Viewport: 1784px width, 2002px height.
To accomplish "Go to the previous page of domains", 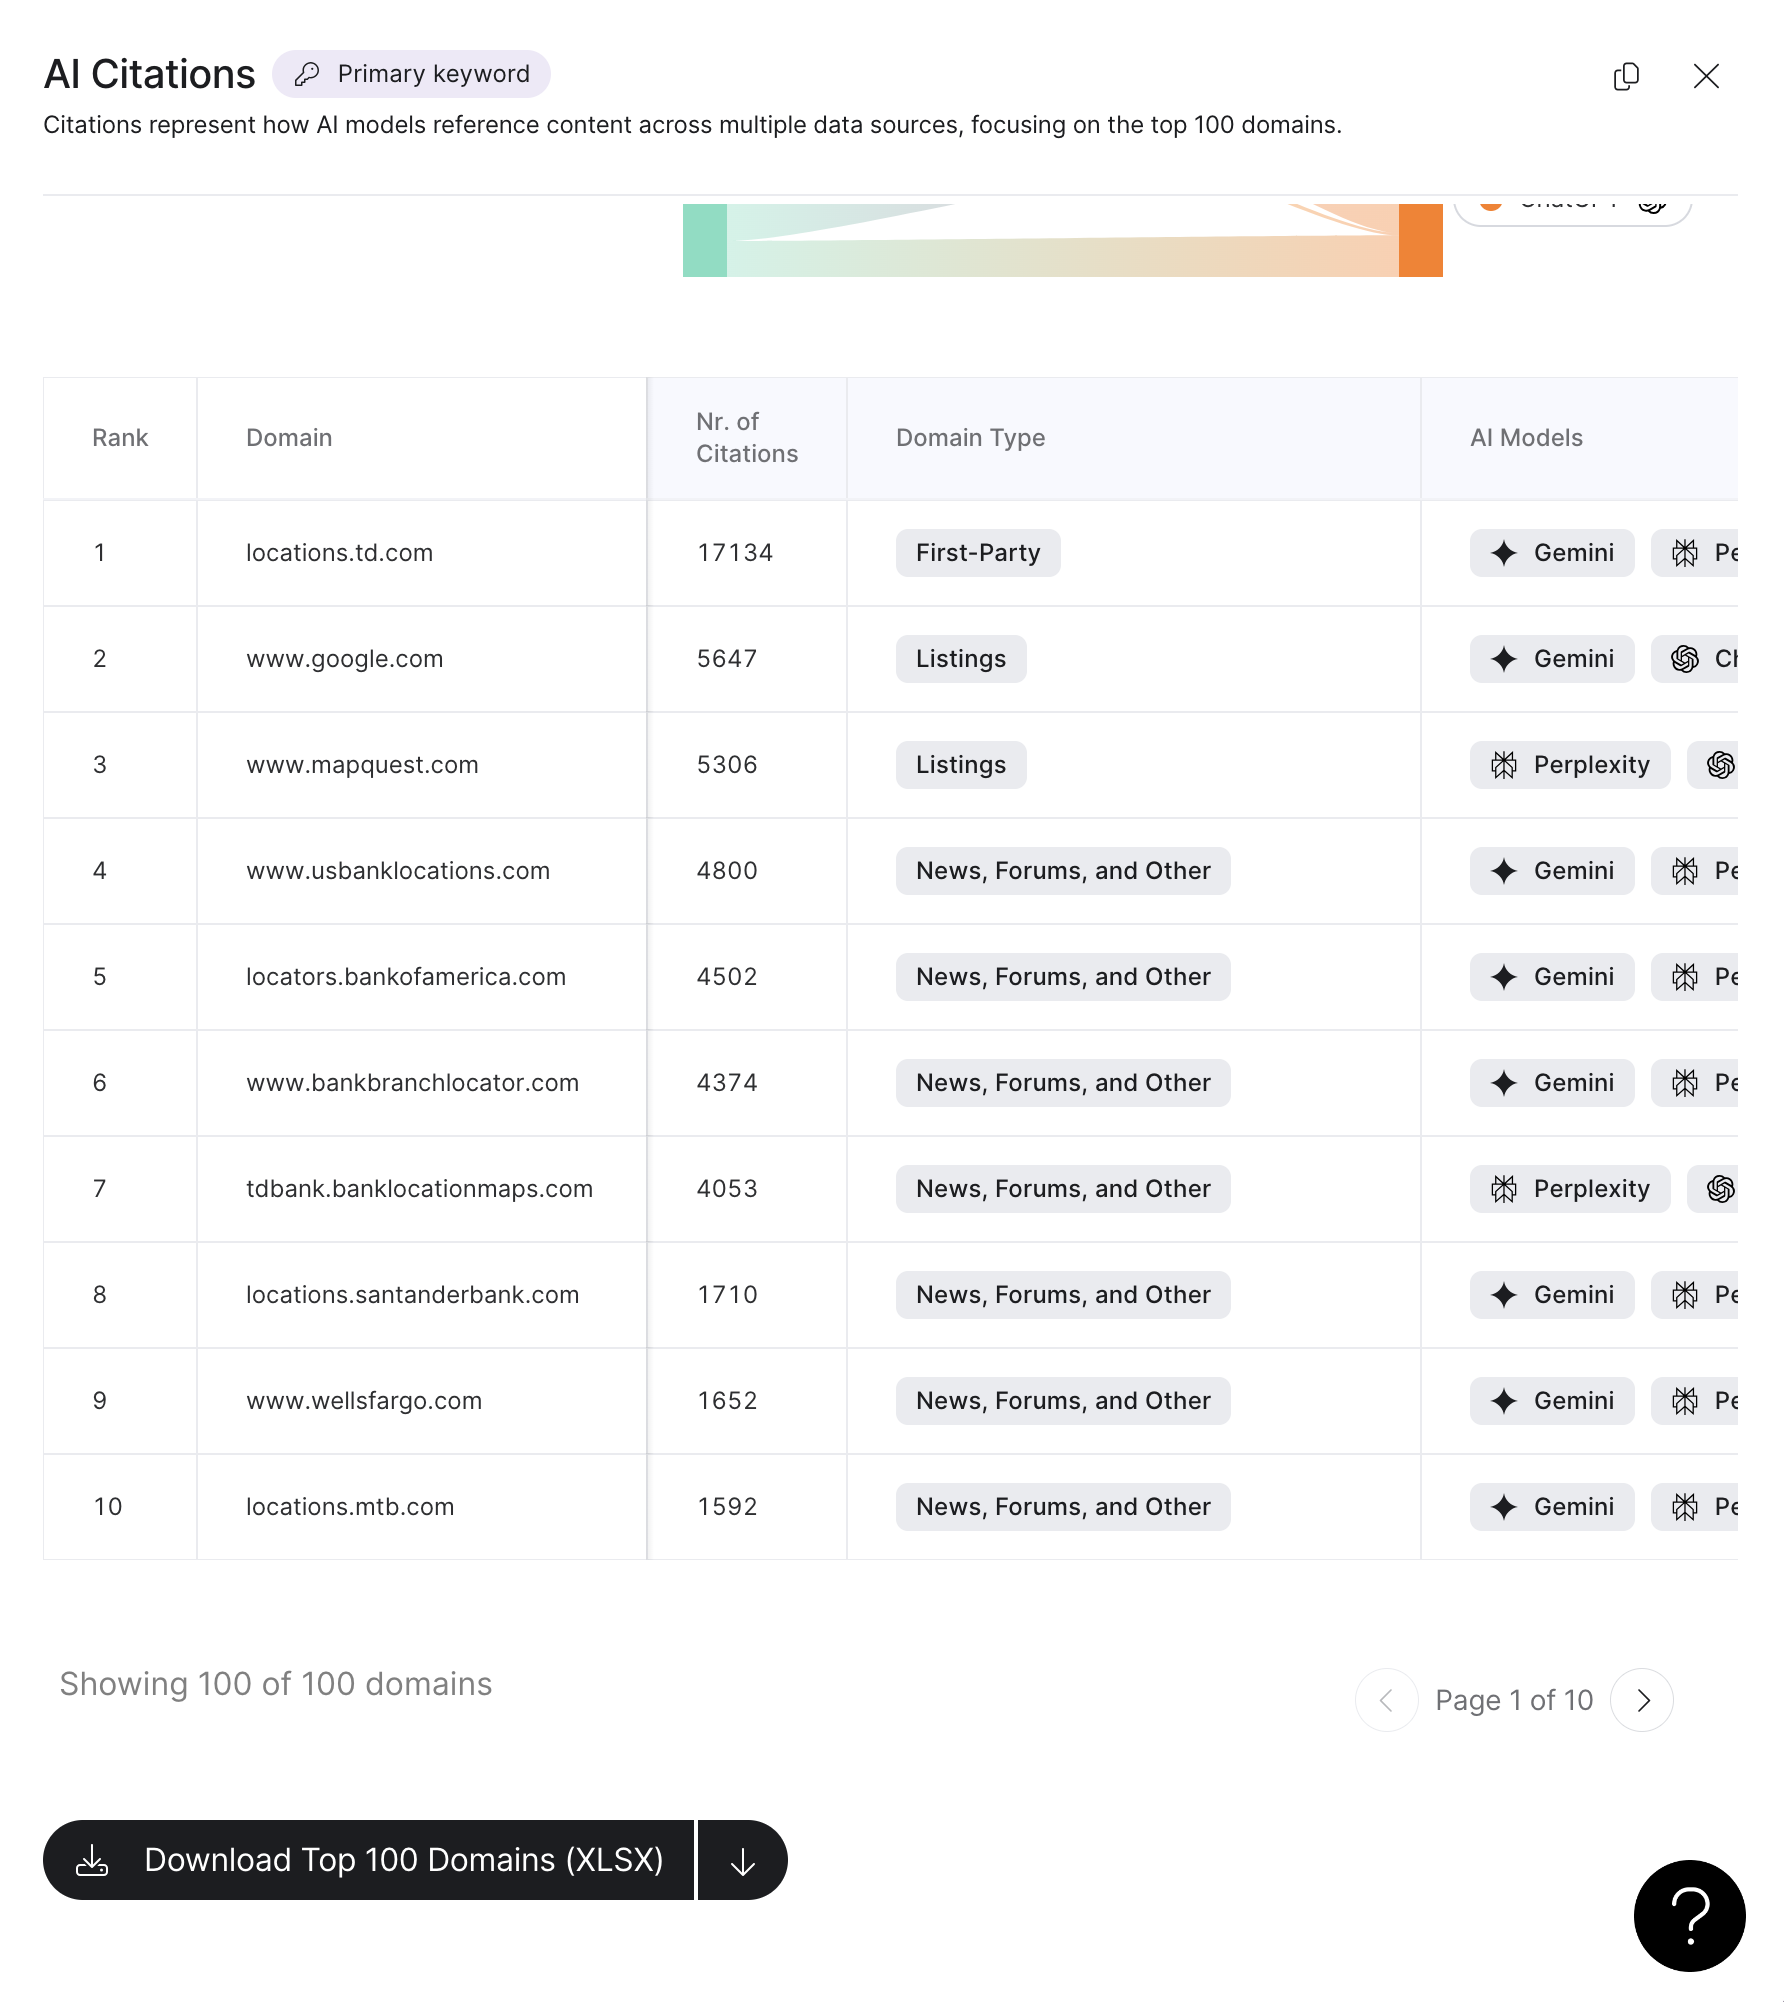I will coord(1386,1700).
